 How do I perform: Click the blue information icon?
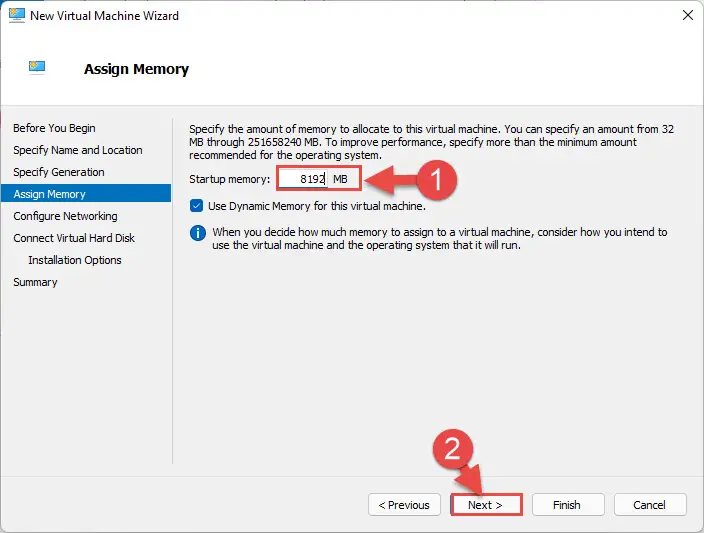point(198,233)
